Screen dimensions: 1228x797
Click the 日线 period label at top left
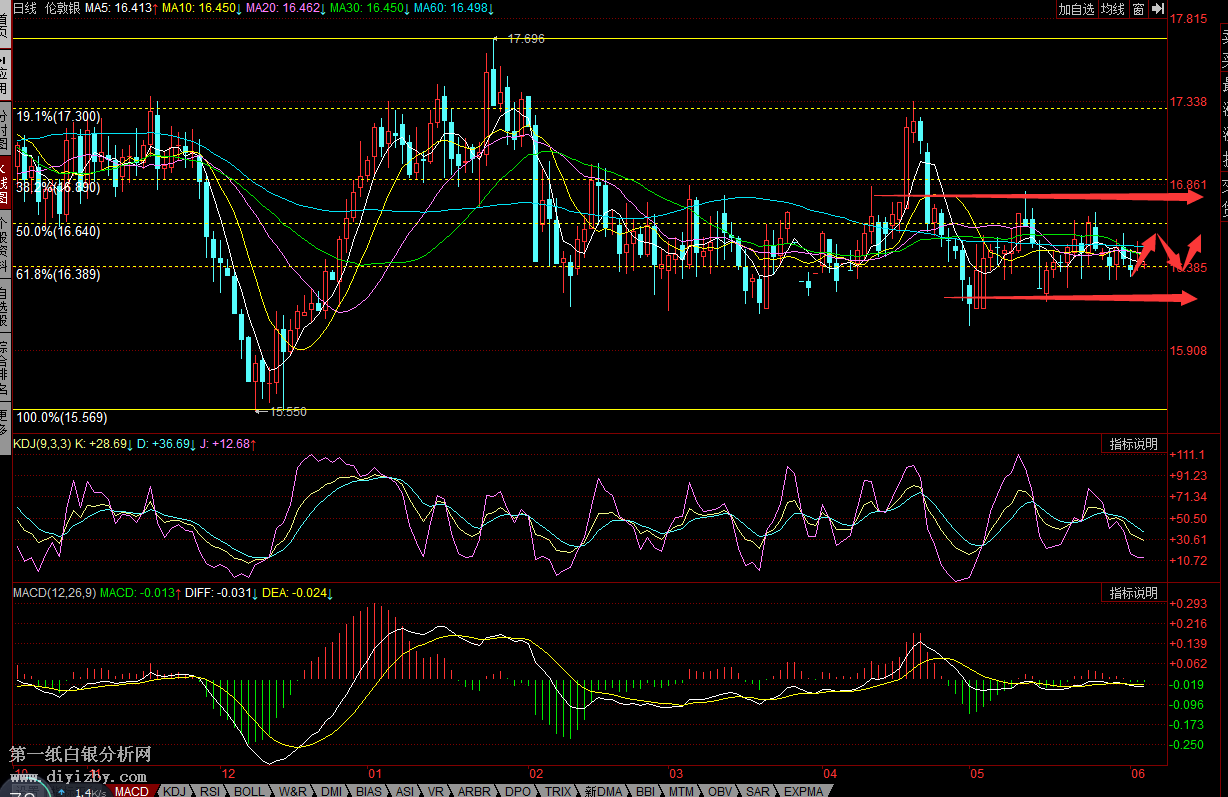(24, 8)
